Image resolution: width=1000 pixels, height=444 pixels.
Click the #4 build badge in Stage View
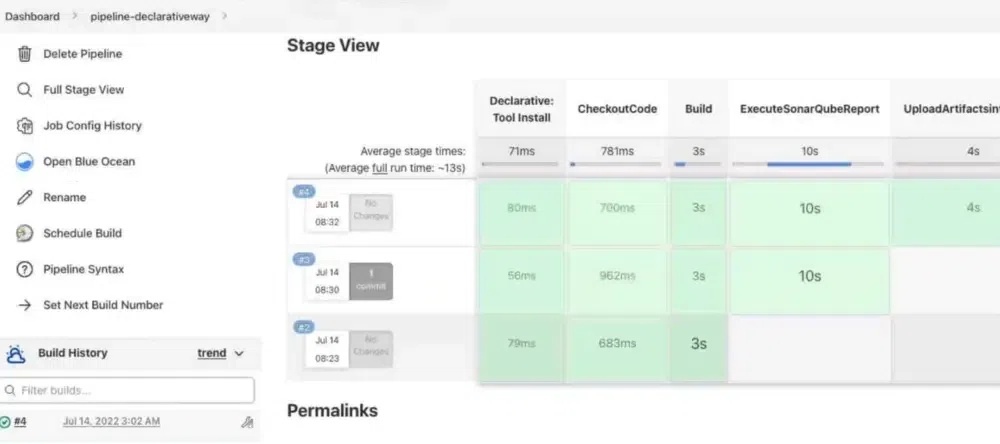[303, 191]
